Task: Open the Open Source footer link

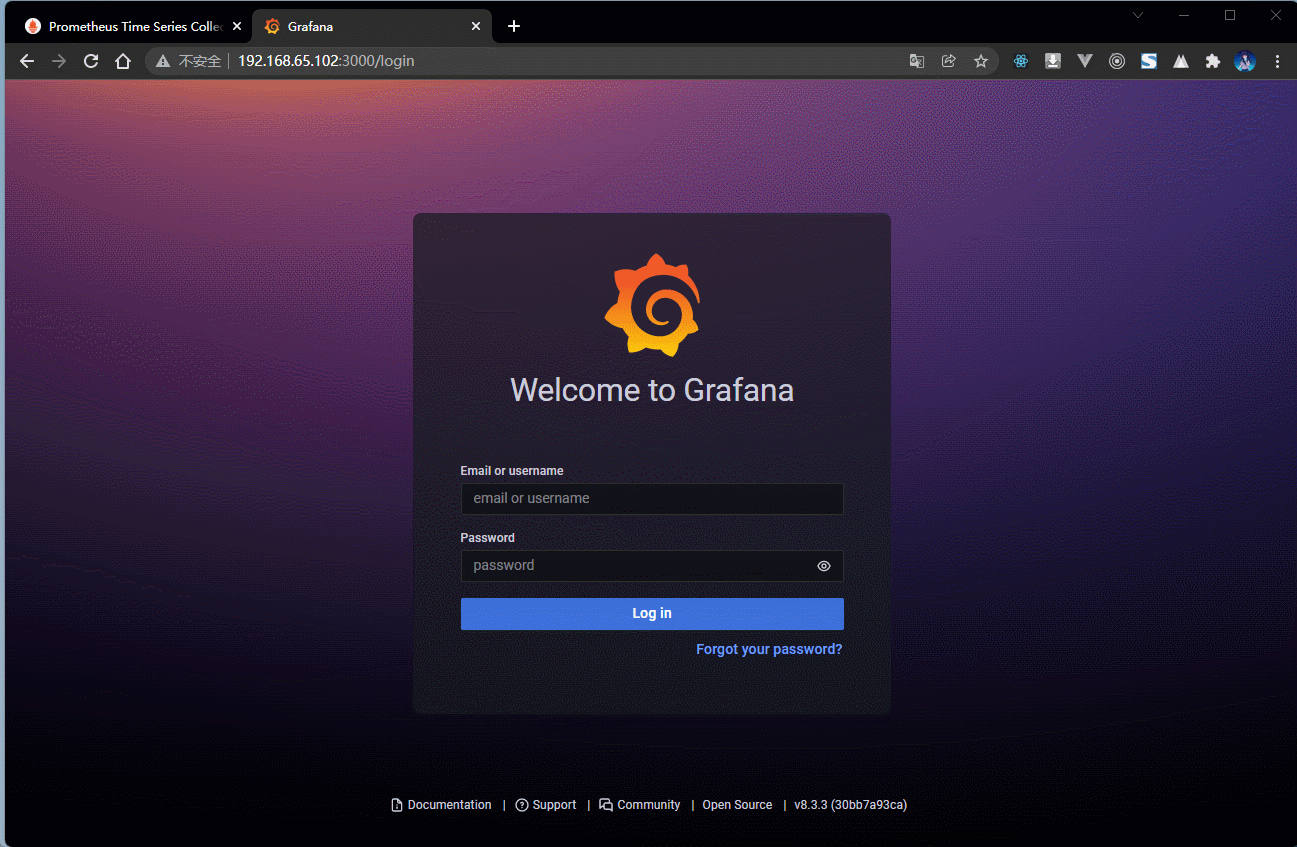Action: point(737,805)
